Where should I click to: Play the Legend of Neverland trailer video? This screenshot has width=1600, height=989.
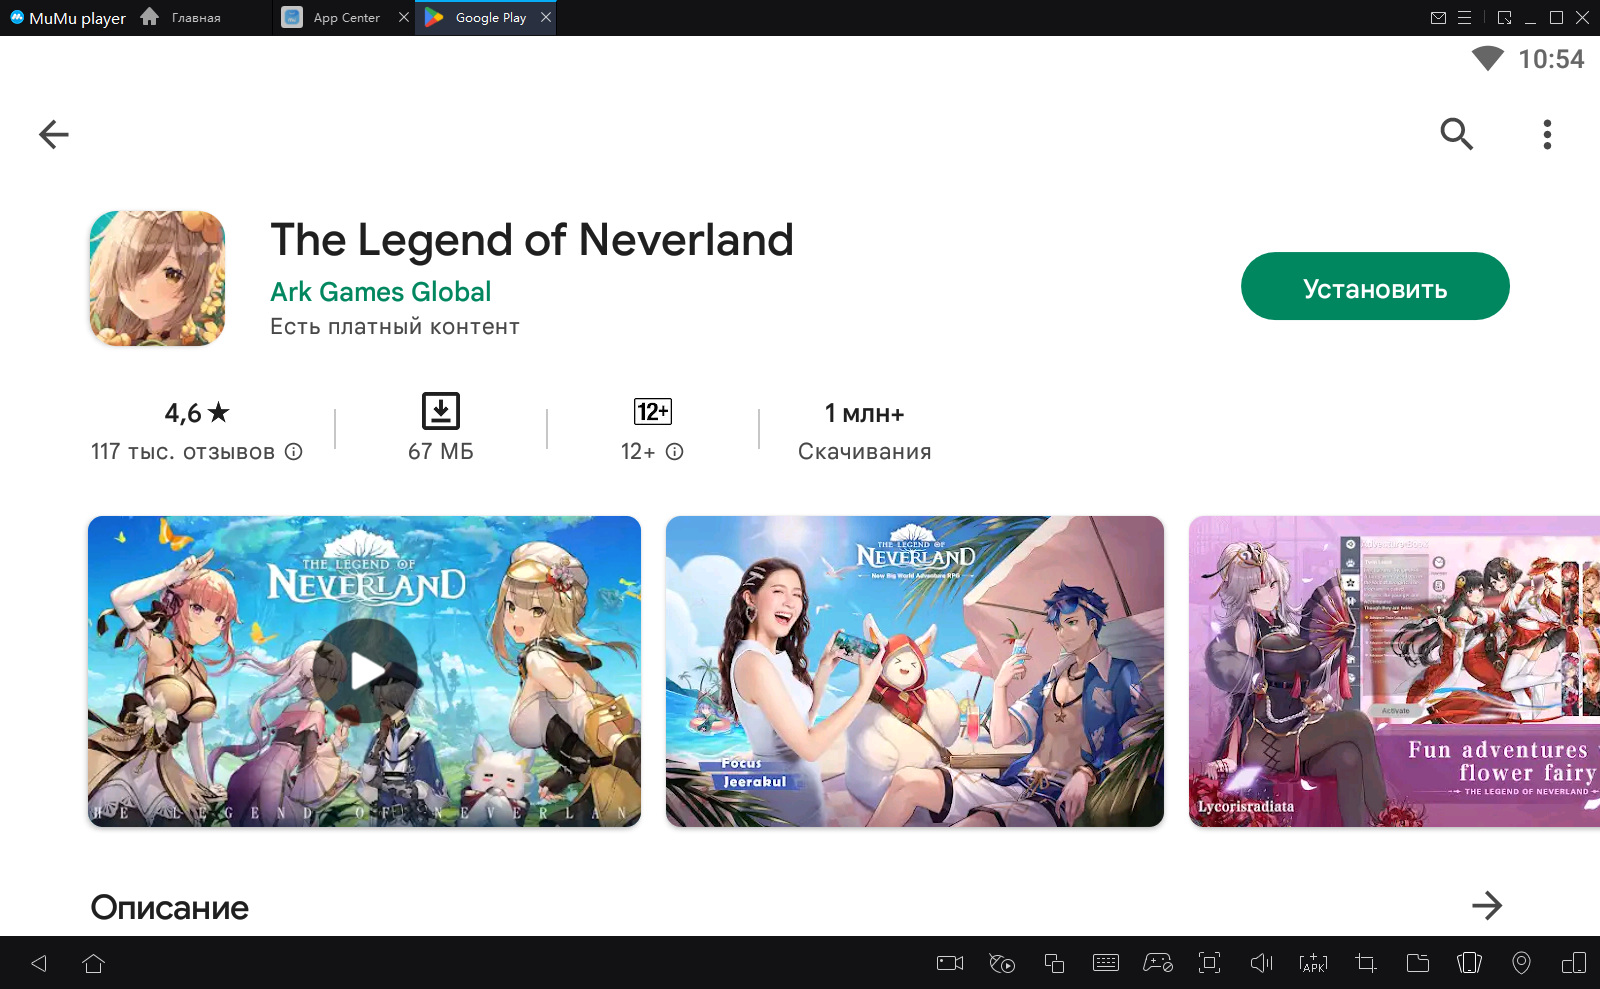(365, 671)
